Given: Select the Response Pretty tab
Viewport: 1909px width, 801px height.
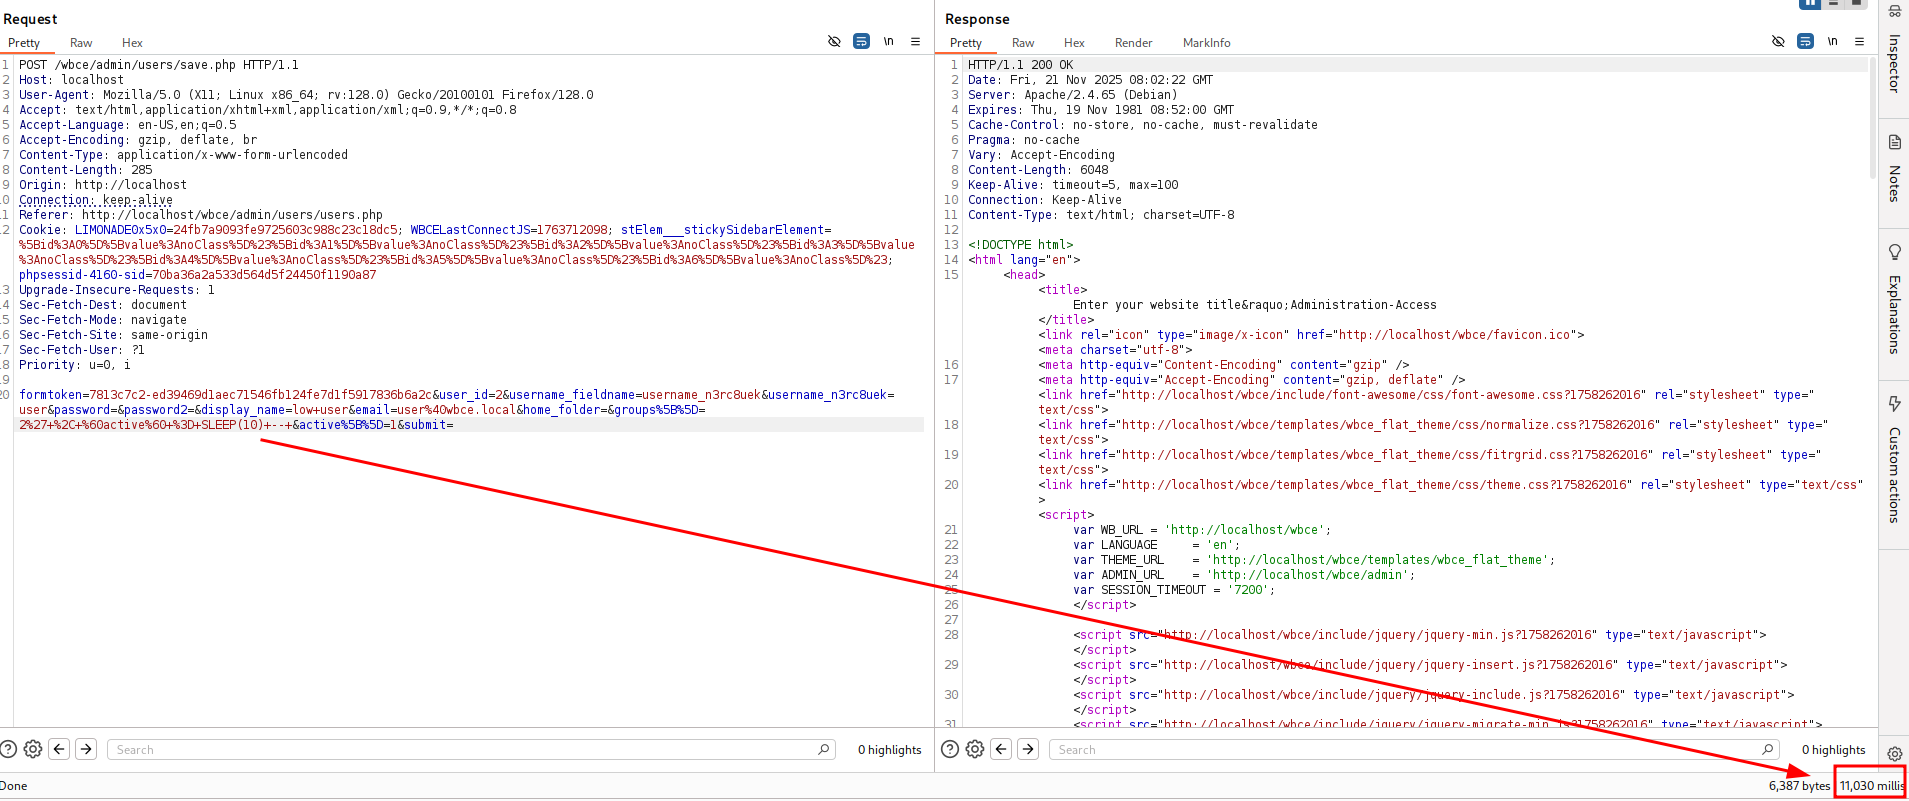Looking at the screenshot, I should pyautogui.click(x=966, y=43).
